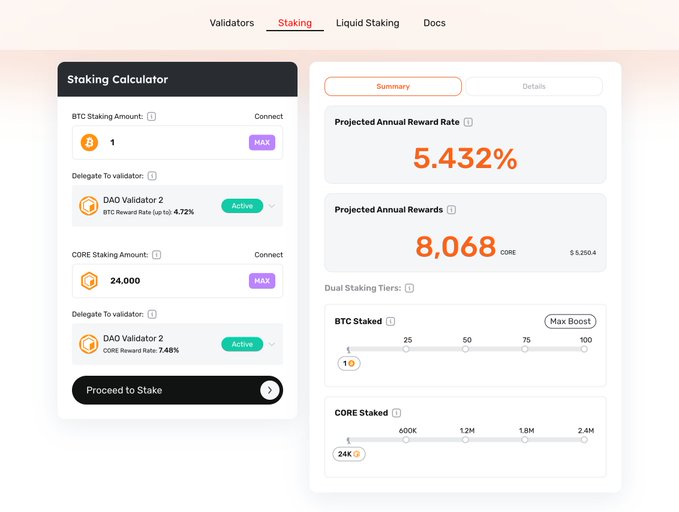Click the arrow icon on Proceed to Stake

click(270, 390)
